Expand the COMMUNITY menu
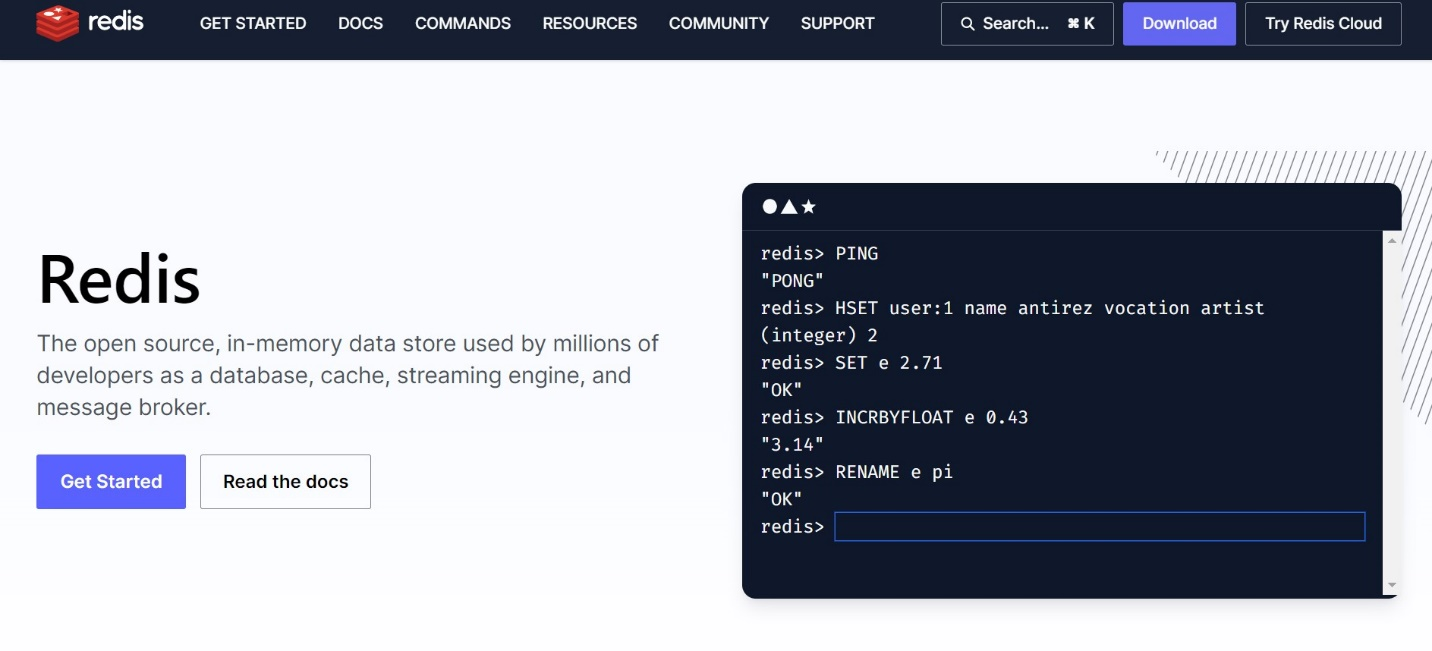Viewport: 1432px width, 651px height. 718,23
